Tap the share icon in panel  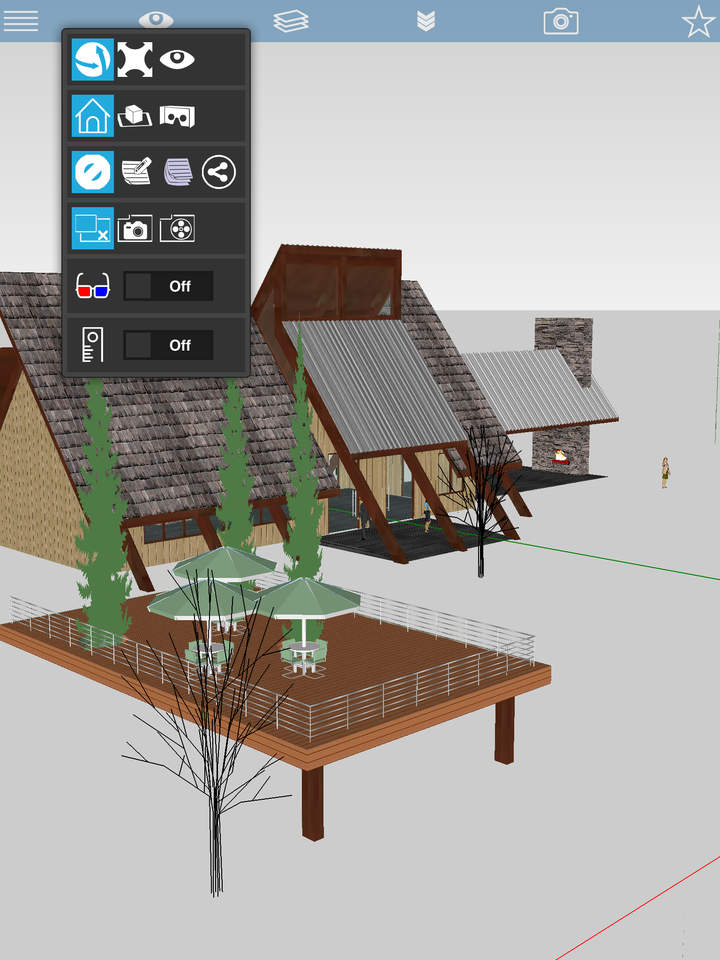tap(218, 172)
